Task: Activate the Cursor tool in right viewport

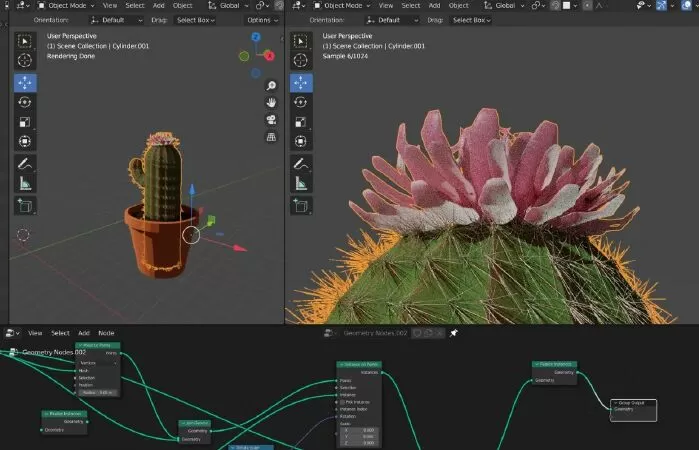Action: click(x=301, y=61)
